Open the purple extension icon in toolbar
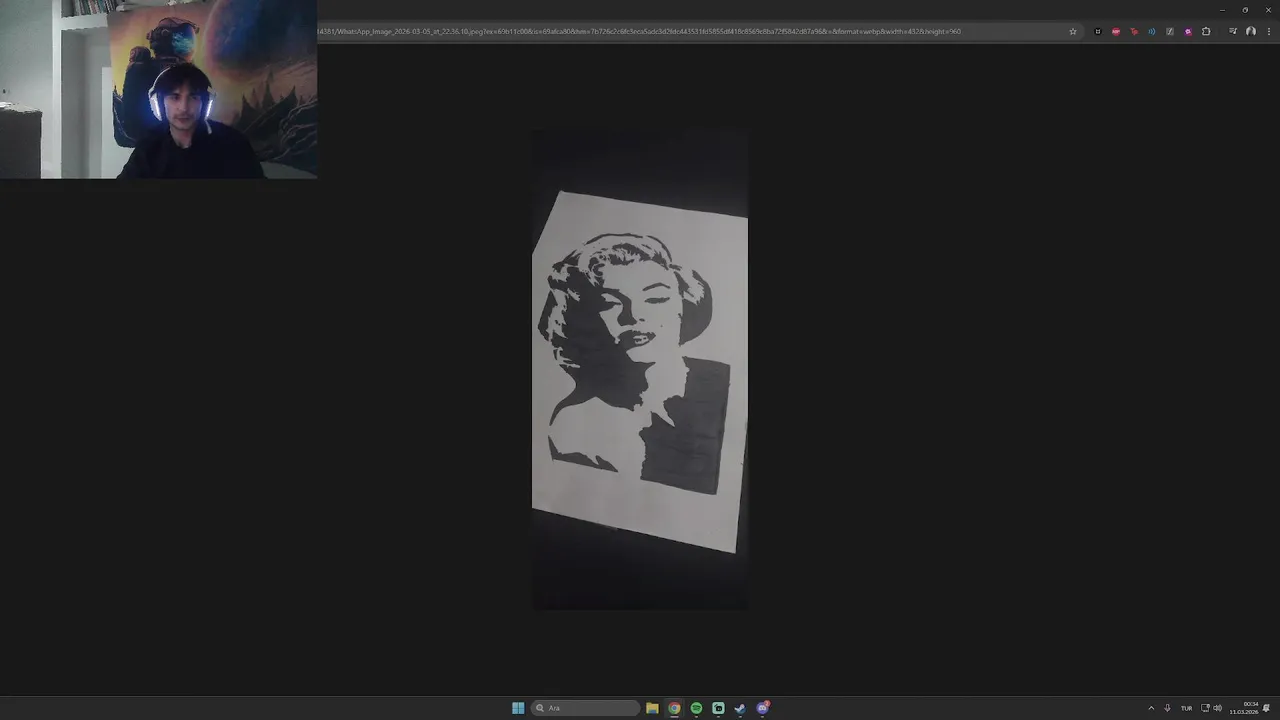Viewport: 1280px width, 720px height. point(1188,31)
